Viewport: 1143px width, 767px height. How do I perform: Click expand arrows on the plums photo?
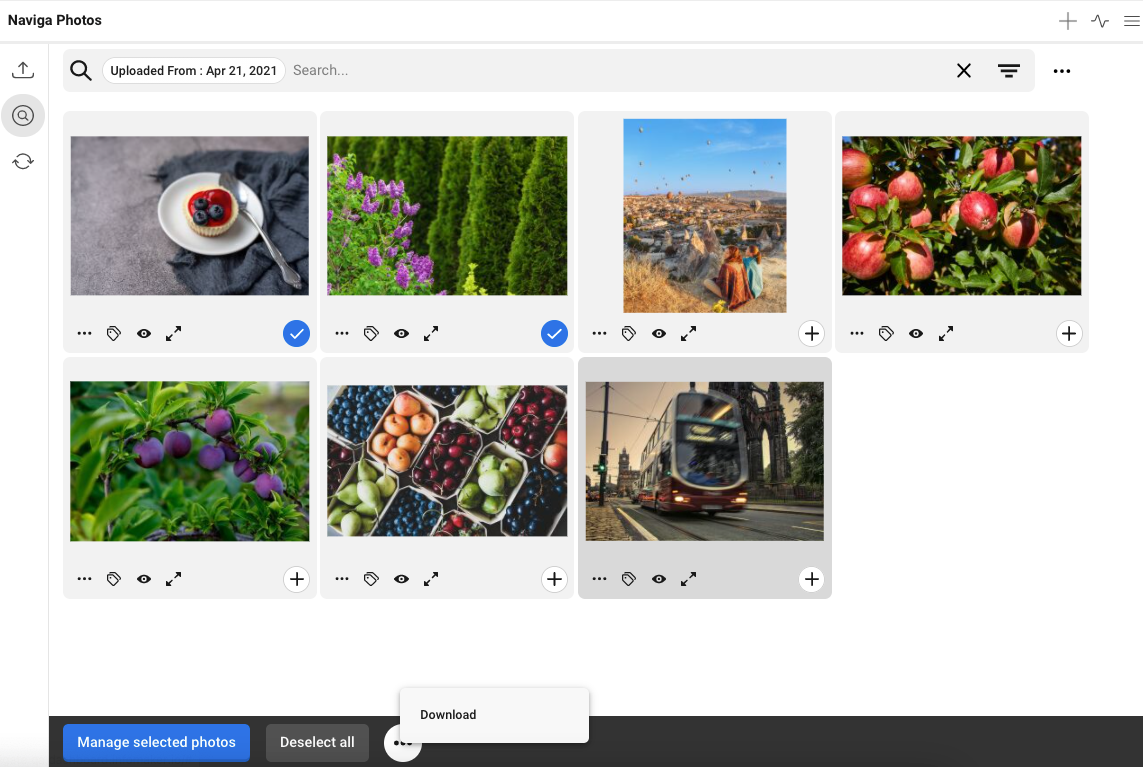pyautogui.click(x=173, y=579)
